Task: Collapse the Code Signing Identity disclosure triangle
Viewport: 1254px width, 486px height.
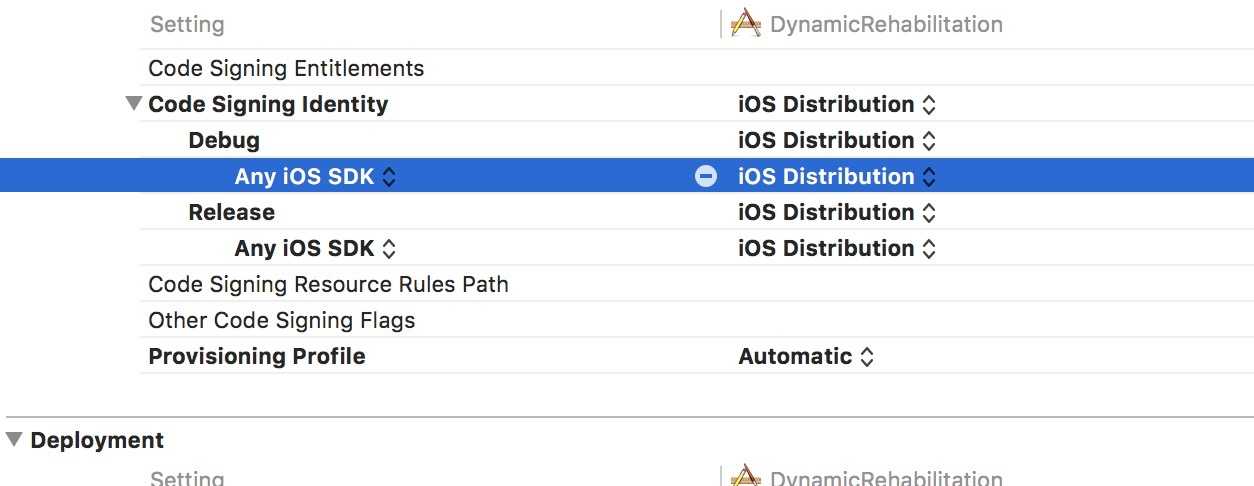Action: [134, 104]
